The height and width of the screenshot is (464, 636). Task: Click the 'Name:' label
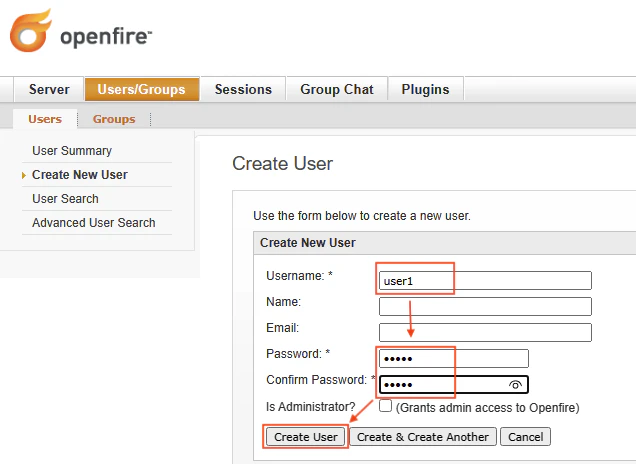click(x=283, y=302)
